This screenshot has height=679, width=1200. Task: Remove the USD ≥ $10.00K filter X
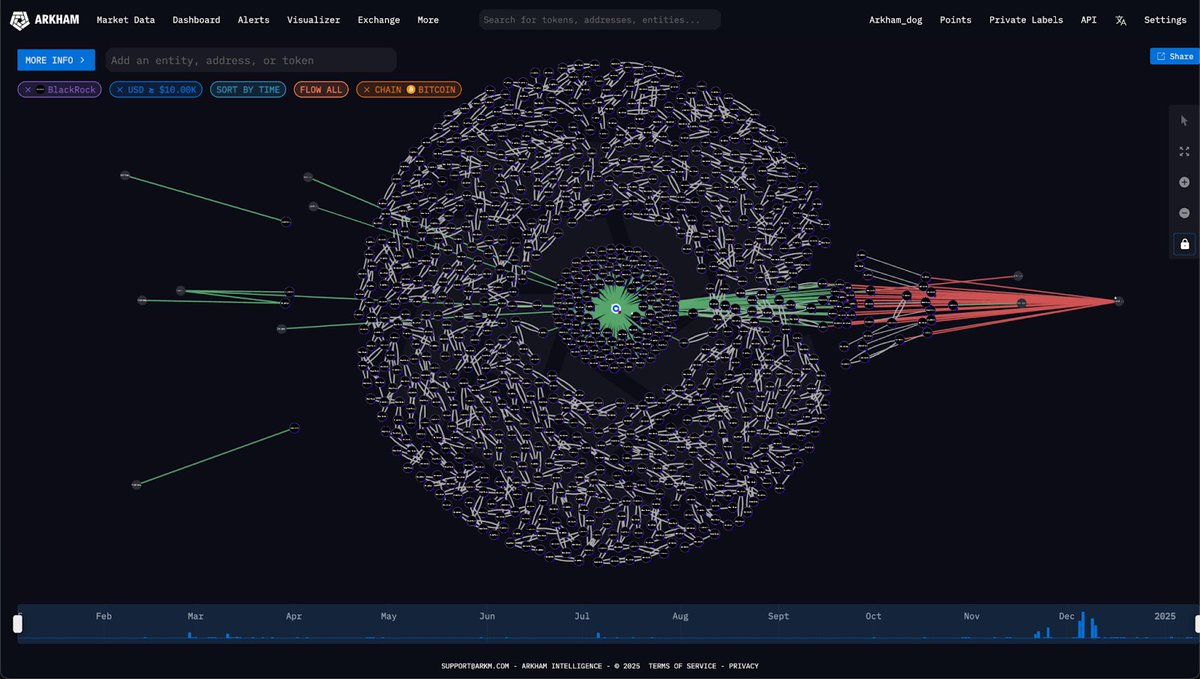[120, 90]
